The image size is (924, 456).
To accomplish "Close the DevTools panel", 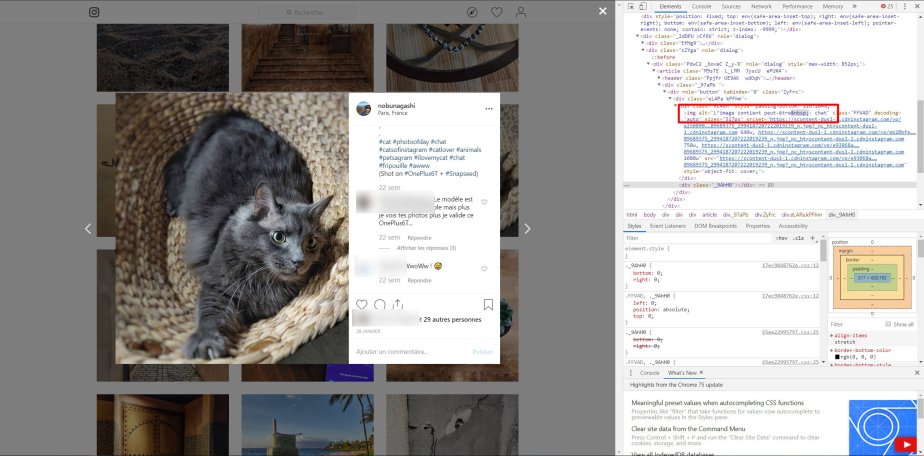I will click(x=916, y=6).
